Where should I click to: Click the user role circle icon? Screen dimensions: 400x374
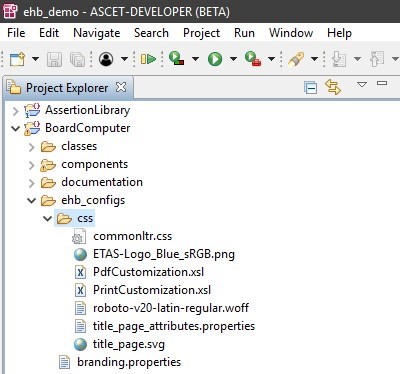pos(106,59)
